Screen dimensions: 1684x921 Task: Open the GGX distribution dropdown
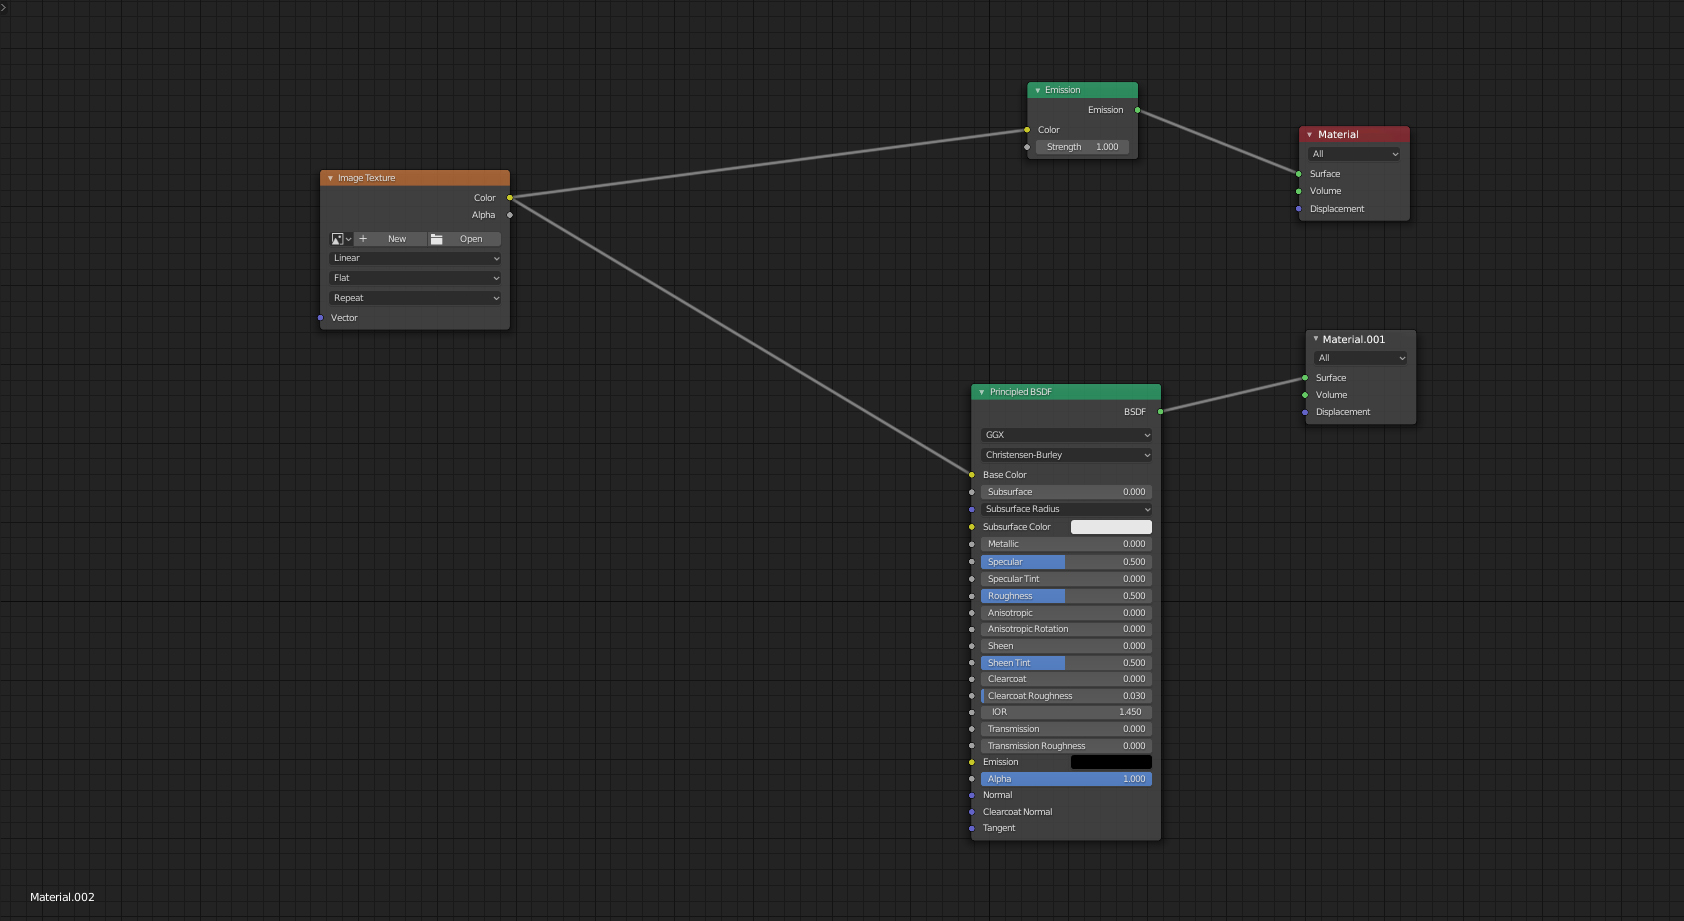pos(1066,435)
